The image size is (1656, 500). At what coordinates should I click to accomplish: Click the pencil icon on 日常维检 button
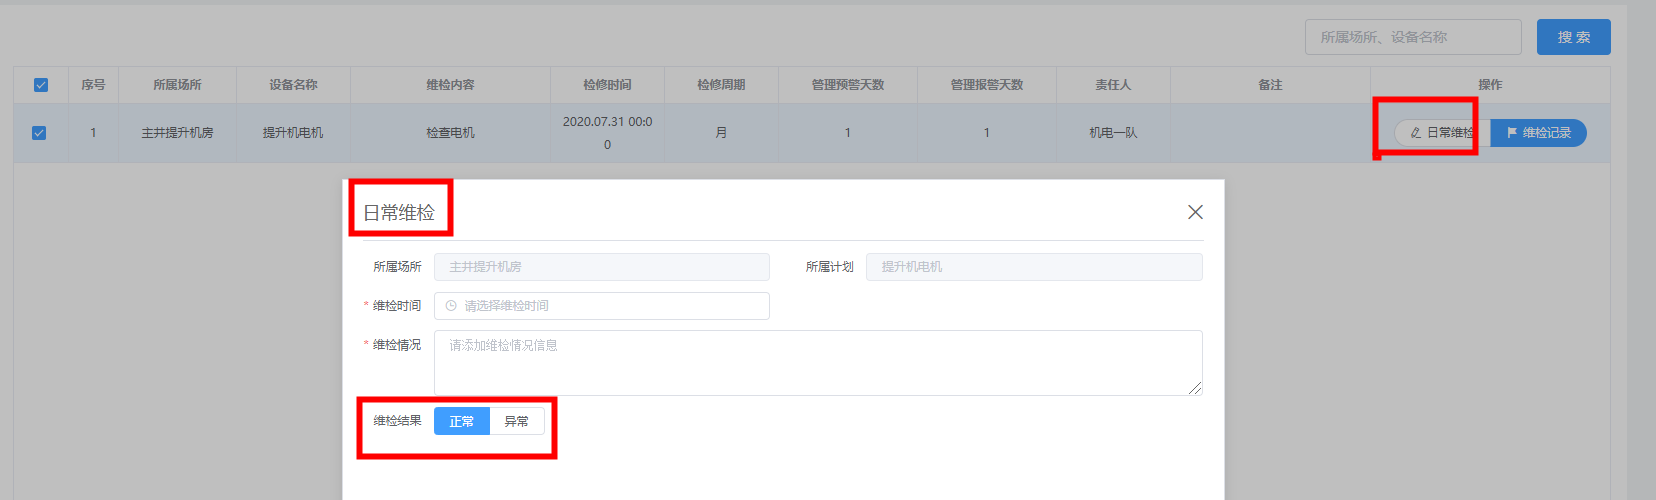coord(1415,133)
